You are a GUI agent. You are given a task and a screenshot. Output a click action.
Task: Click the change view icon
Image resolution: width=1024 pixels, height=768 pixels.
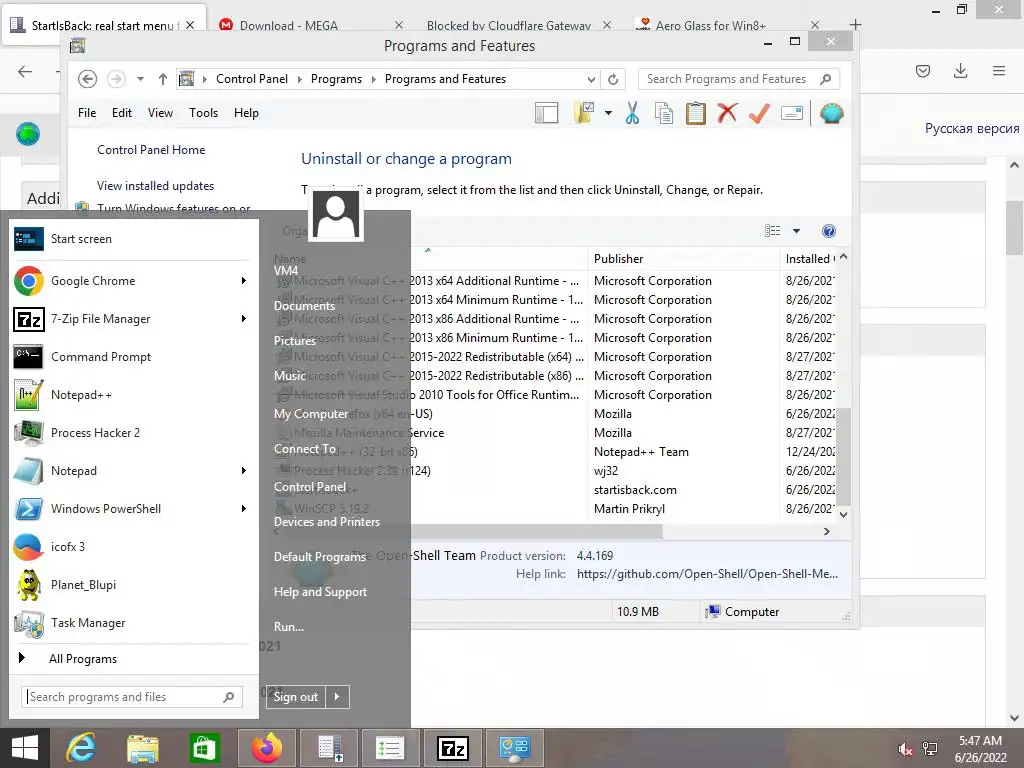[x=773, y=231]
